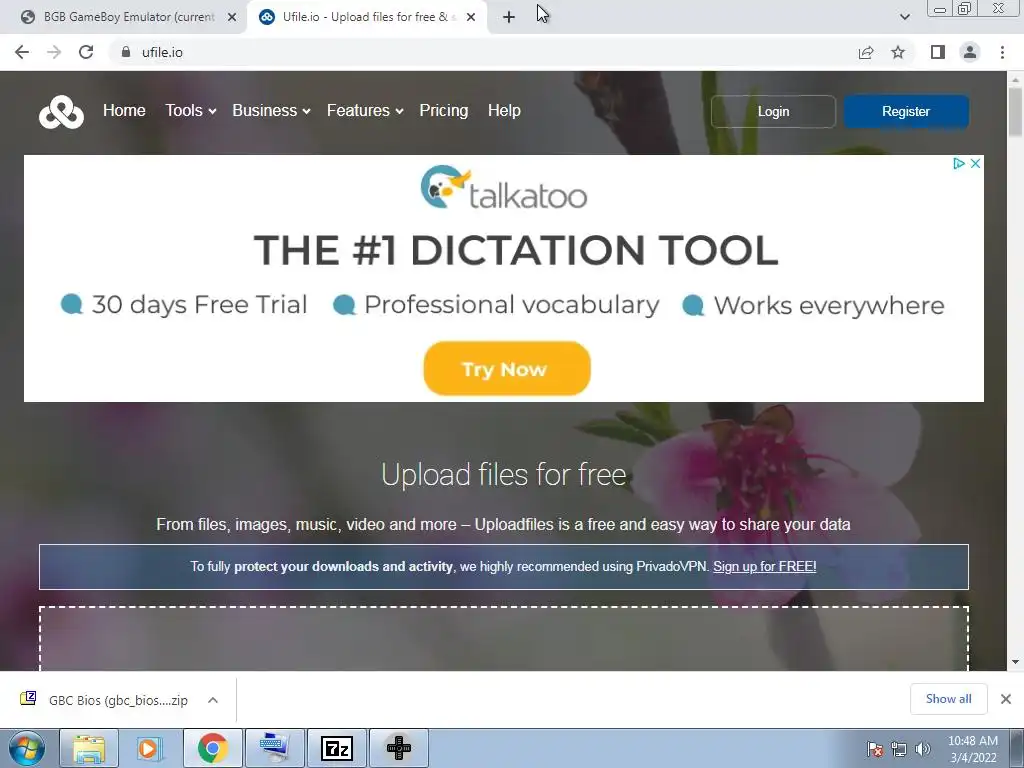
Task: Click the 'Upload files for free' heading
Action: click(504, 475)
